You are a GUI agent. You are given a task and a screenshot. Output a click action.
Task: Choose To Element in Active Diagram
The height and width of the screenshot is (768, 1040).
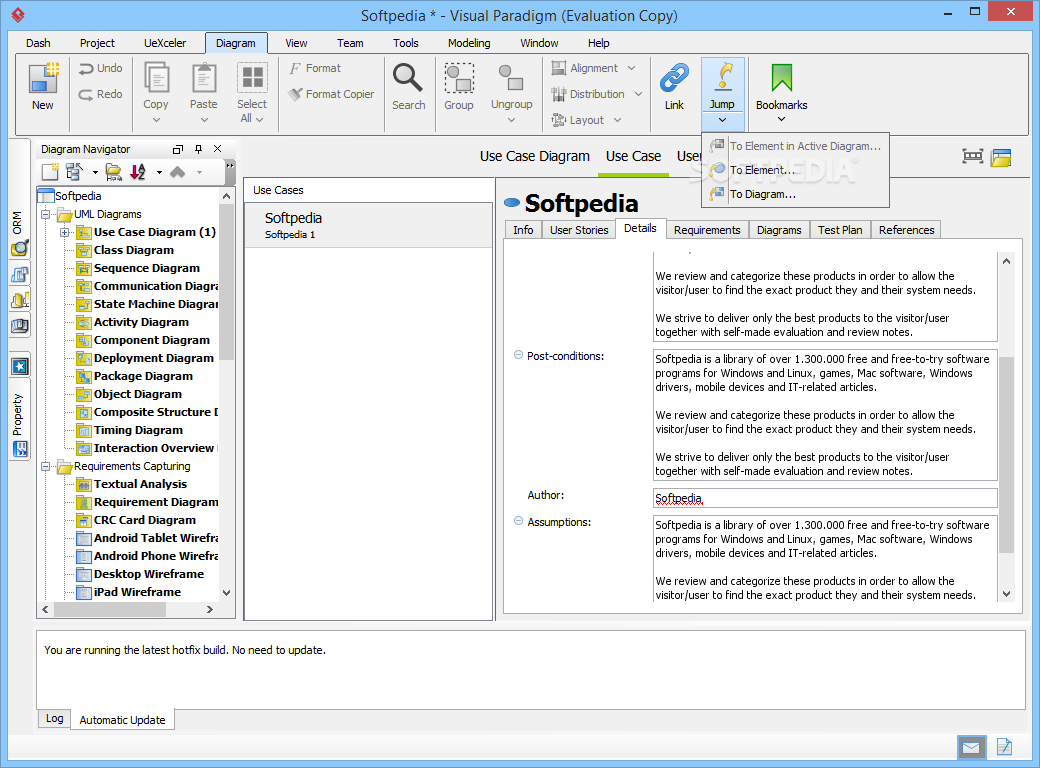pyautogui.click(x=795, y=146)
